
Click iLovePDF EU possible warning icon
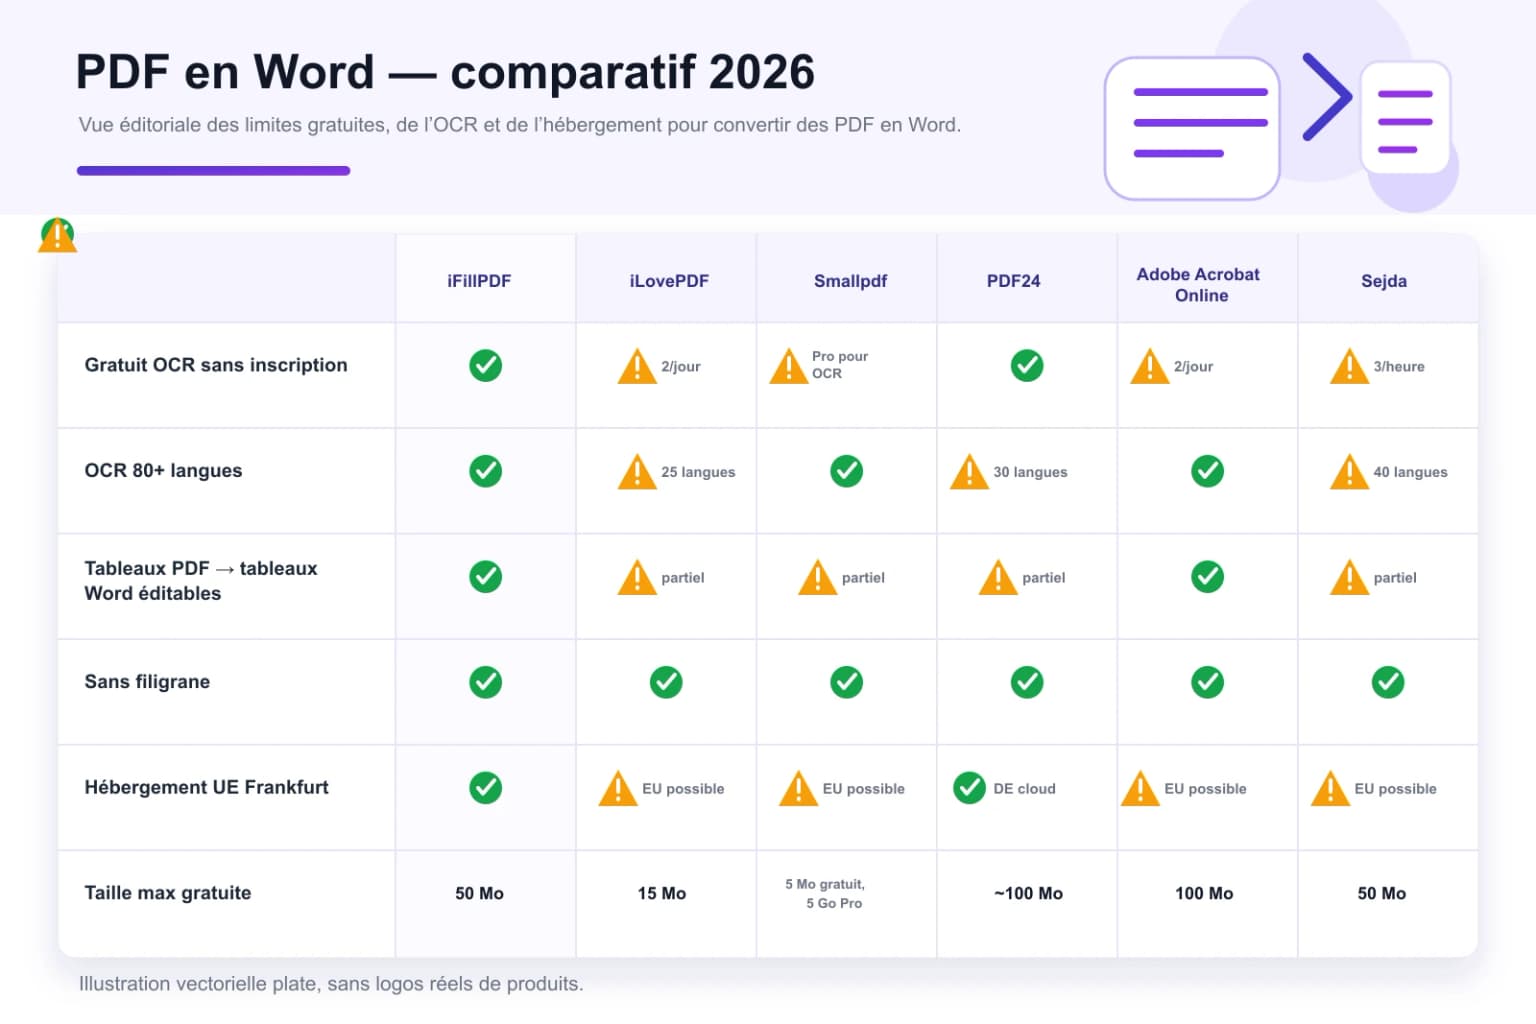pyautogui.click(x=618, y=788)
